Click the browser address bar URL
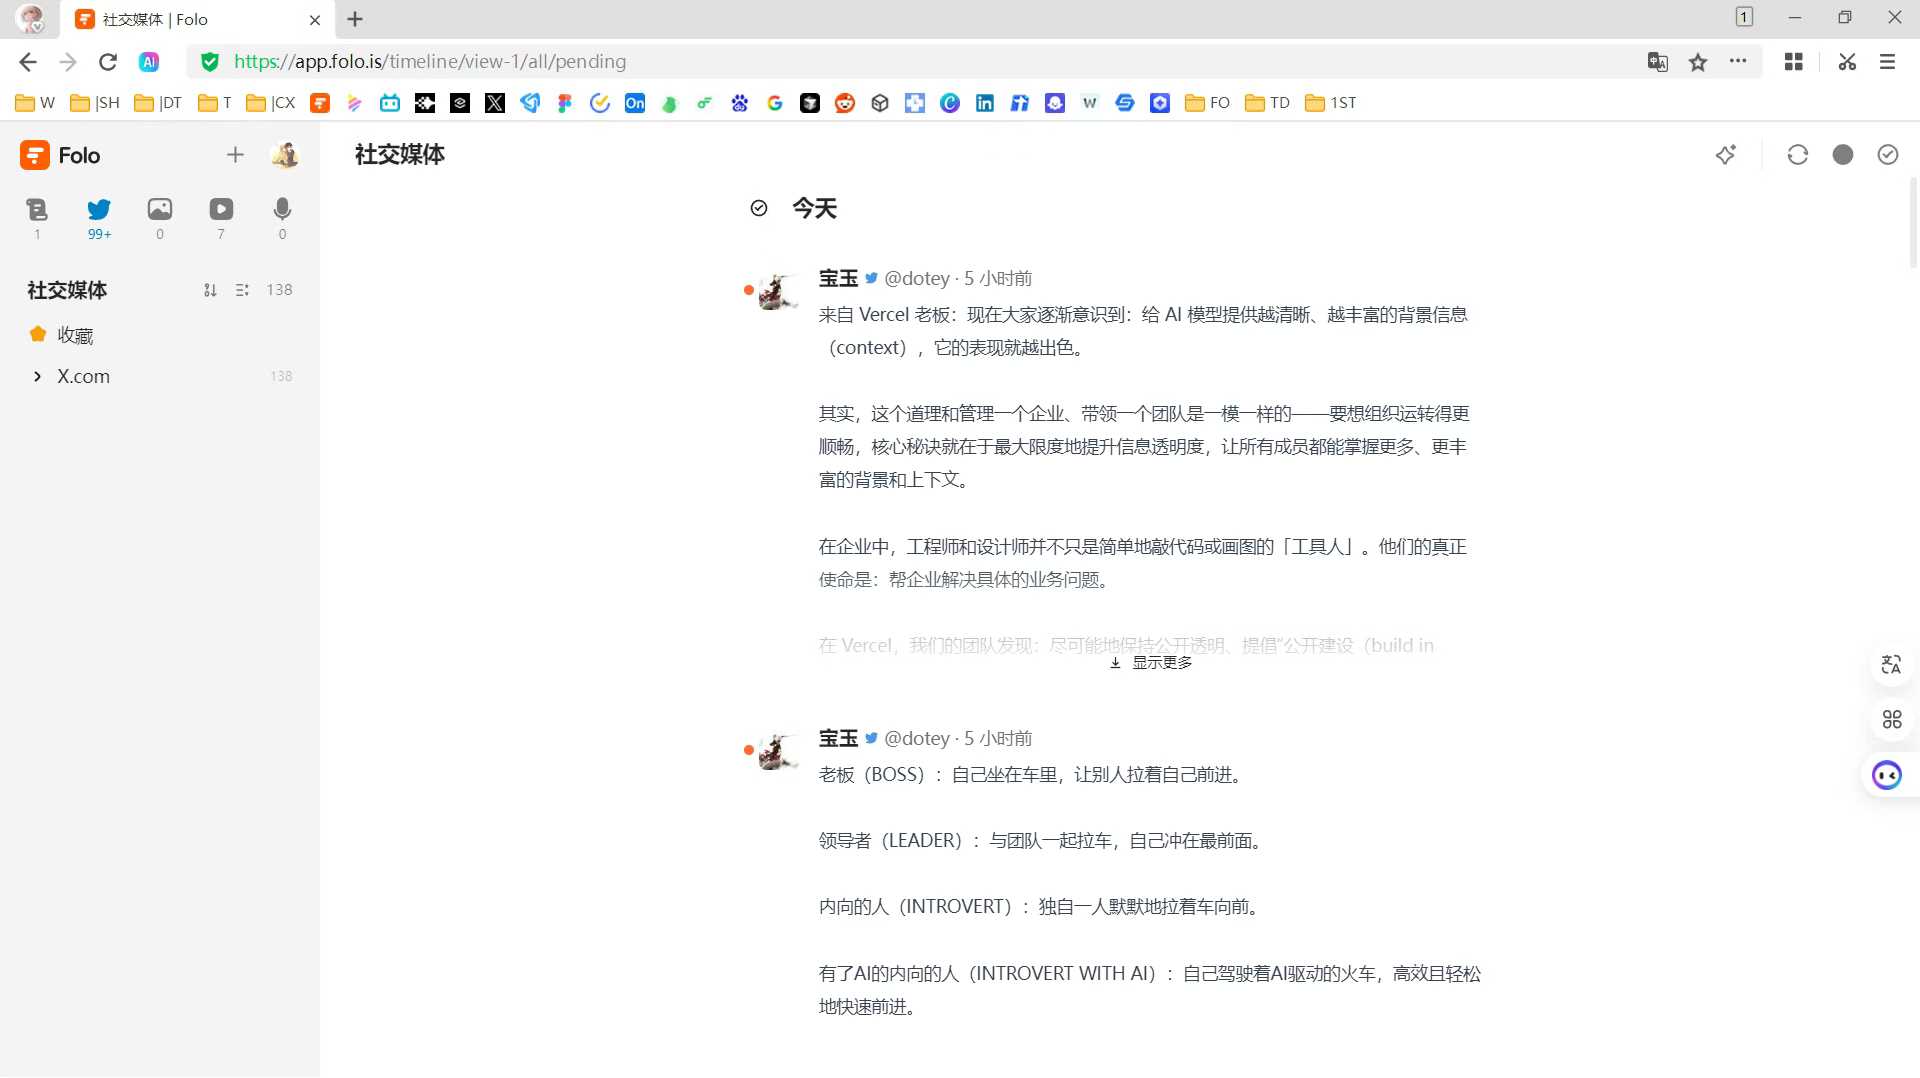Image resolution: width=1920 pixels, height=1078 pixels. (430, 62)
